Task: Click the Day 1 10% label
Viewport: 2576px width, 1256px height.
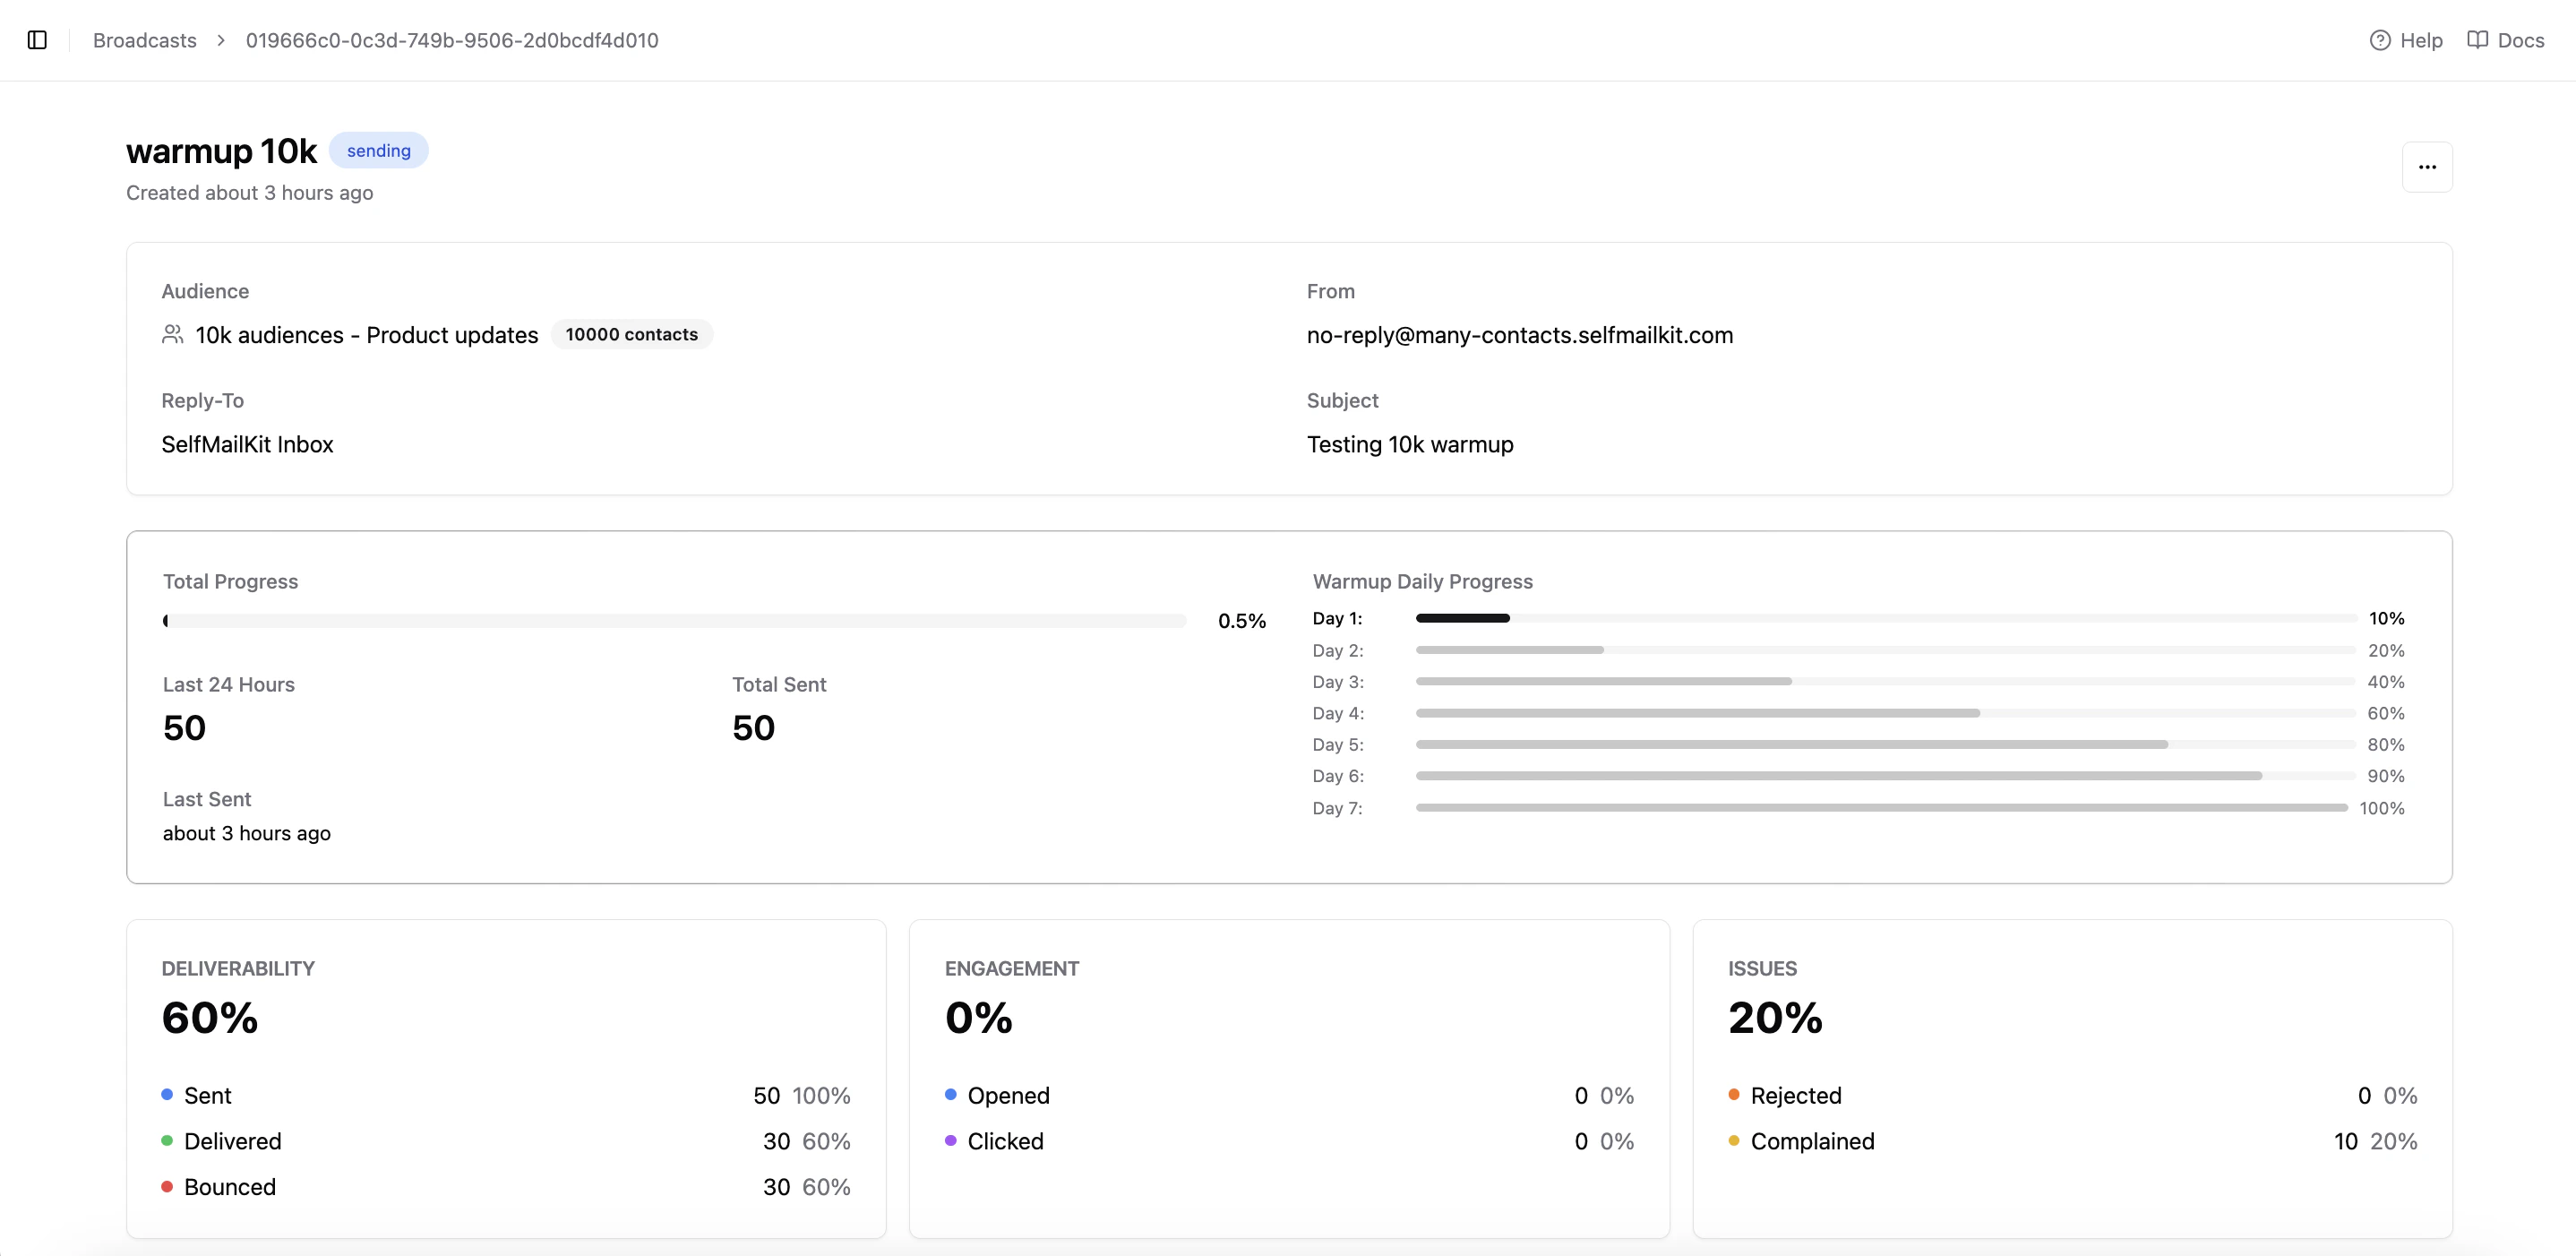Action: click(x=2386, y=618)
